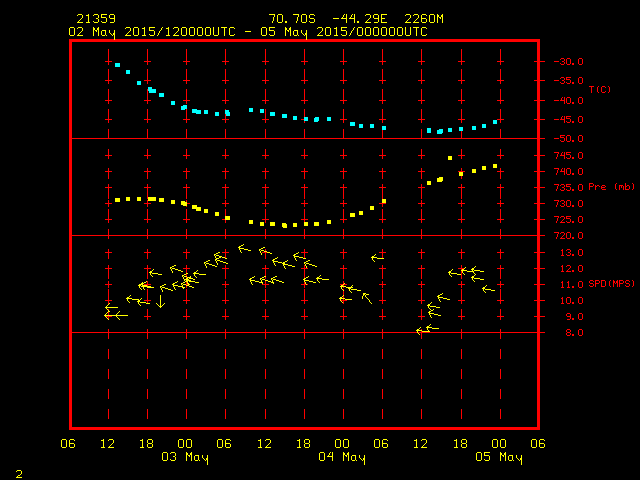Image resolution: width=640 pixels, height=480 pixels.
Task: Click the station ID 21359
Action: (96, 19)
